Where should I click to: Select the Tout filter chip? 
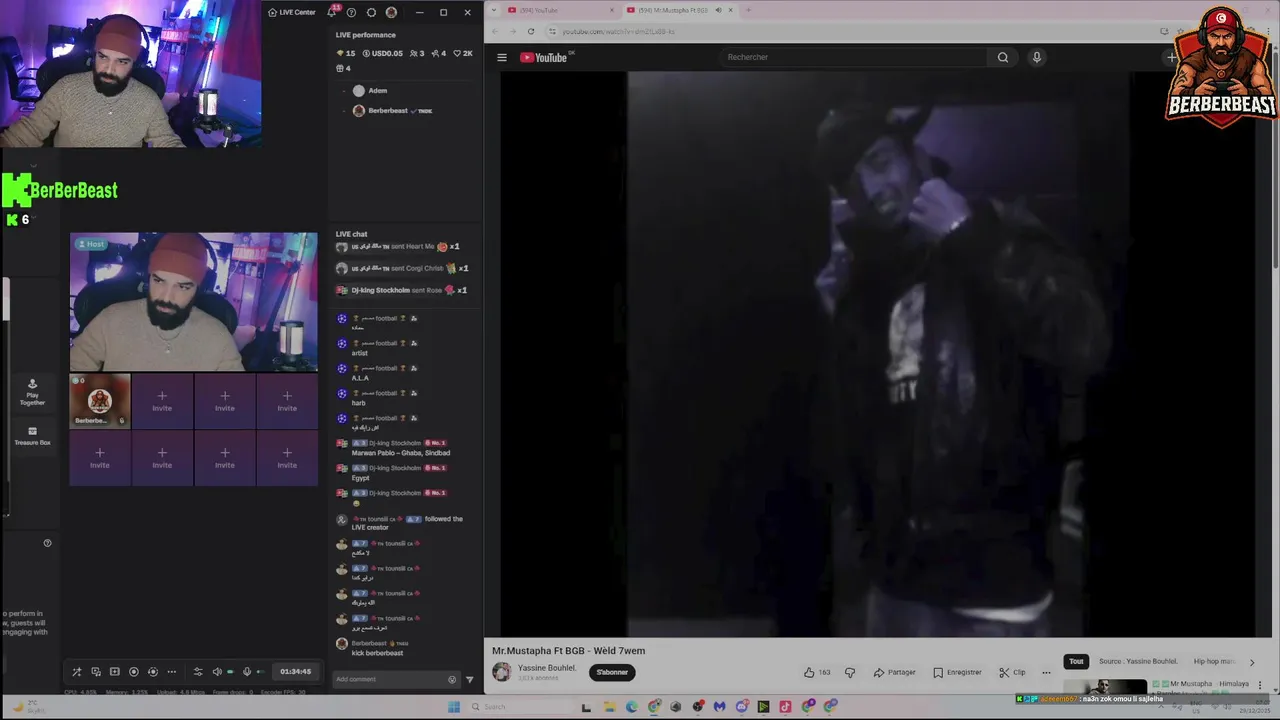pyautogui.click(x=1076, y=661)
